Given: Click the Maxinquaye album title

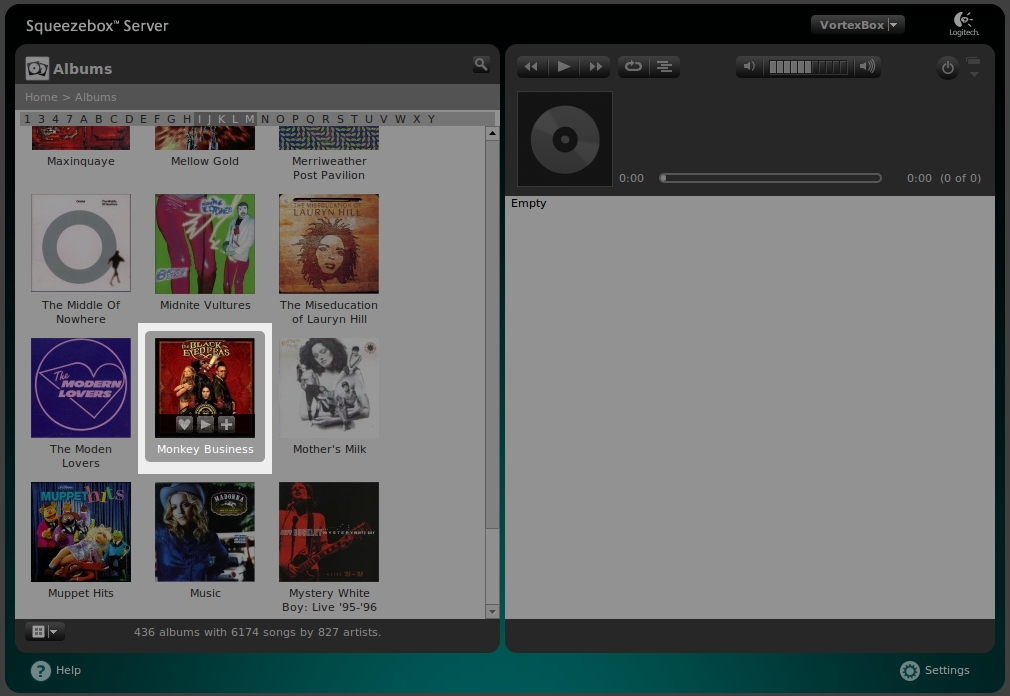Looking at the screenshot, I should tap(81, 161).
